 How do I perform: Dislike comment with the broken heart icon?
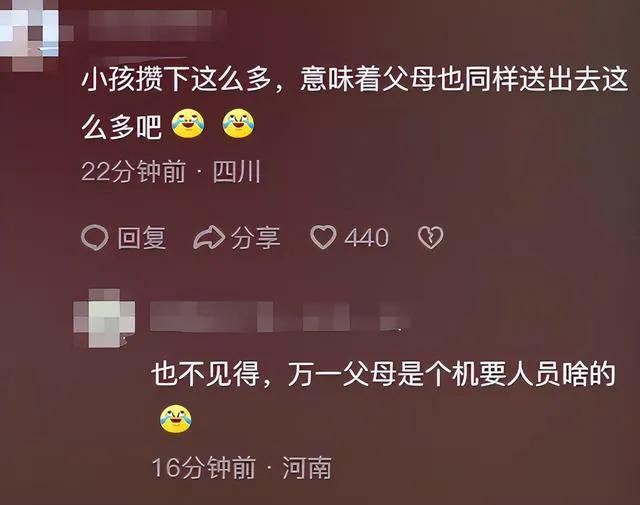pos(431,238)
